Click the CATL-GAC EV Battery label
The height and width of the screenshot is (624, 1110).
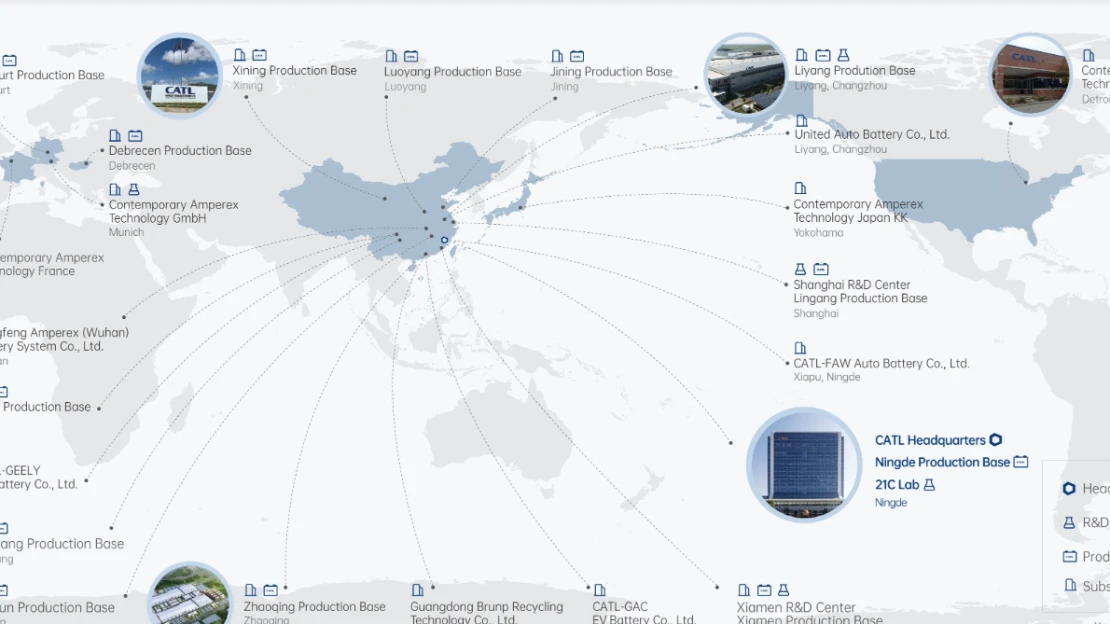[x=644, y=613]
